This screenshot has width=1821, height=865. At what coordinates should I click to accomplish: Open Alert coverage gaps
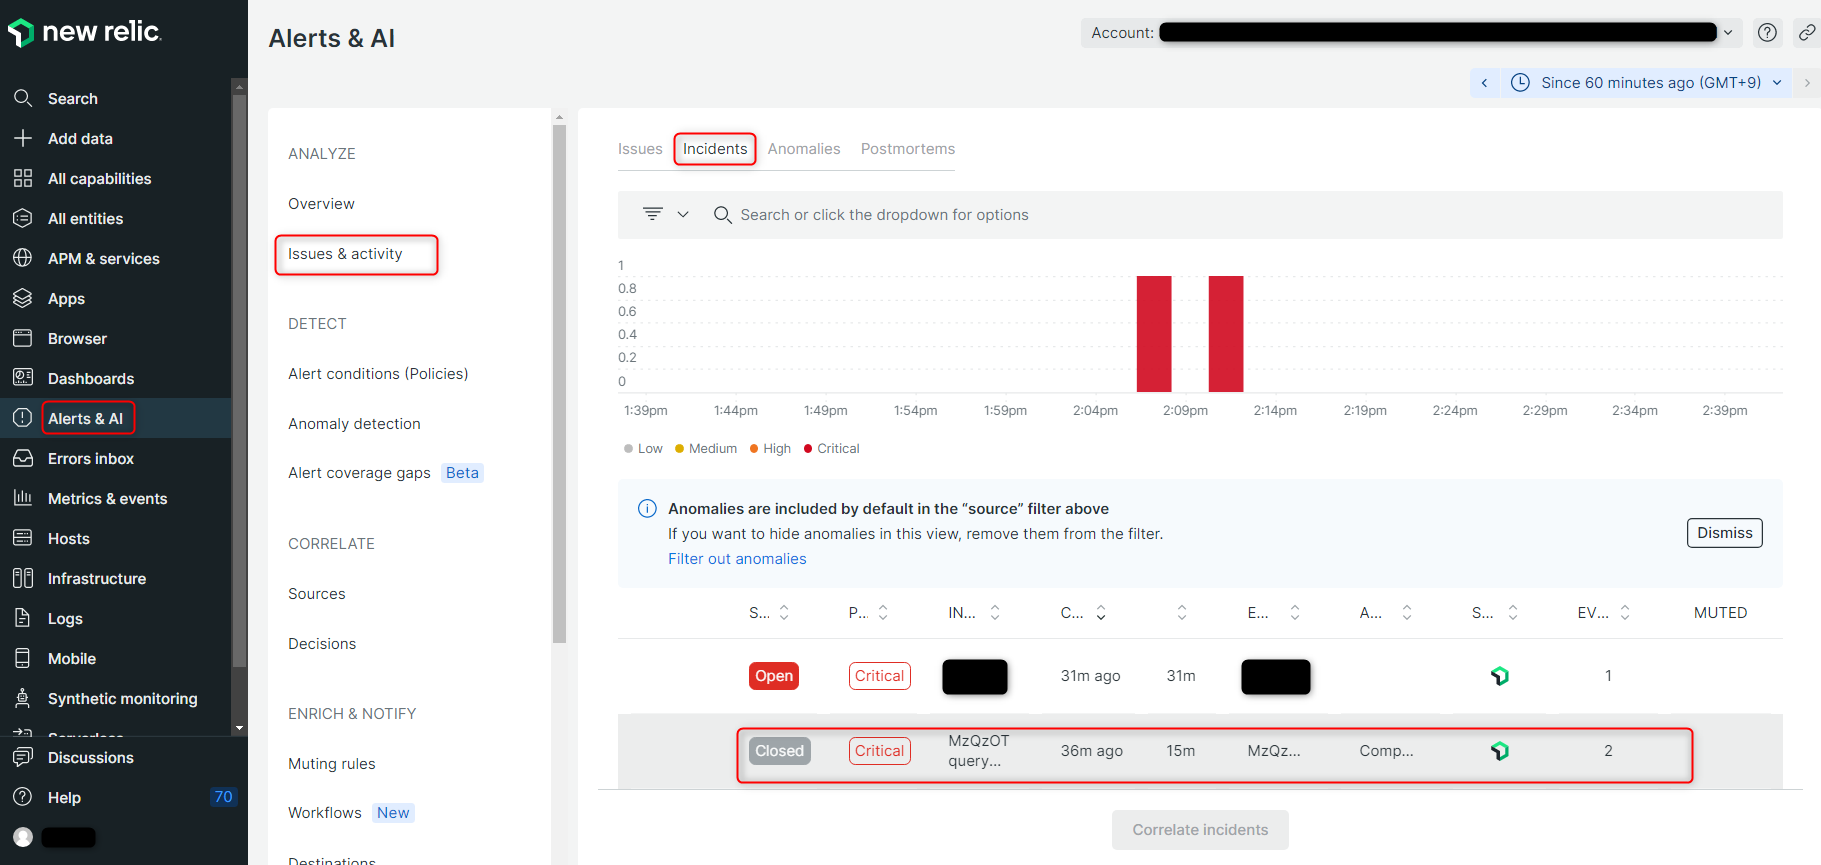pyautogui.click(x=359, y=473)
